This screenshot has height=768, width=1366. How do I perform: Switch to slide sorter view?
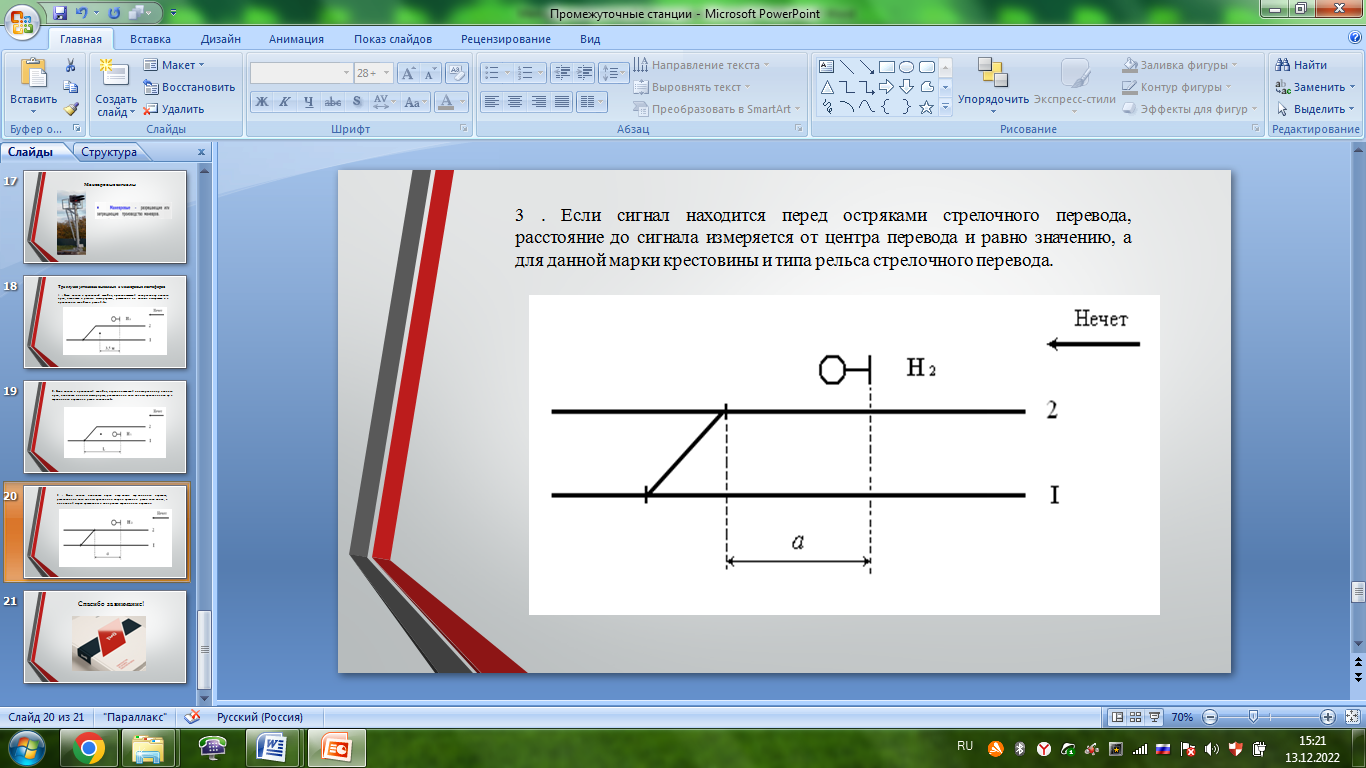(x=1137, y=717)
